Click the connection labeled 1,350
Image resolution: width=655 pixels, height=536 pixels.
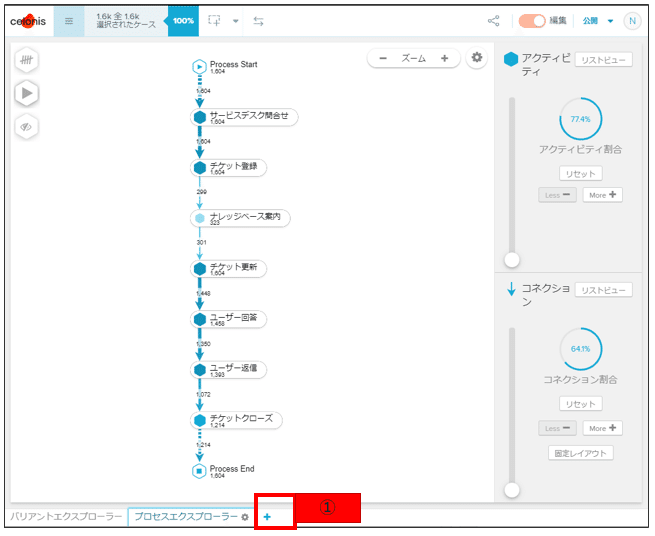(203, 343)
